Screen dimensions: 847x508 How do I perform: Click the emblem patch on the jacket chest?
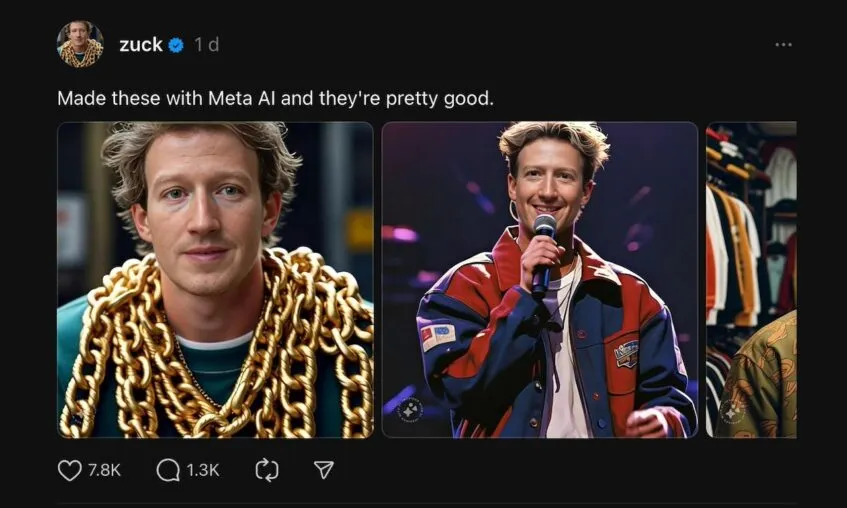(627, 352)
